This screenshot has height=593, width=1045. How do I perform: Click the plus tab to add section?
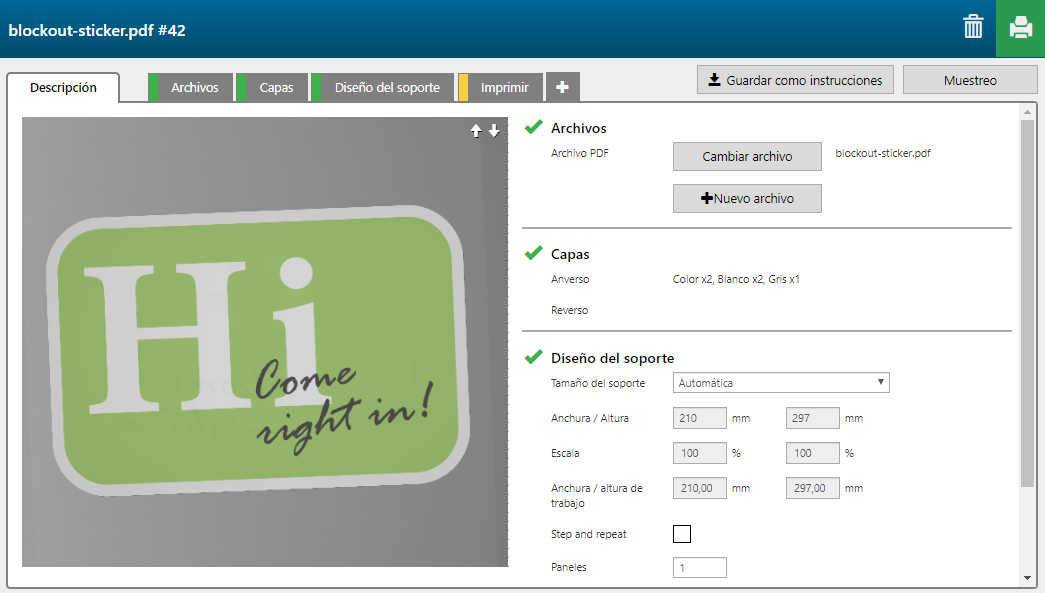pyautogui.click(x=562, y=88)
